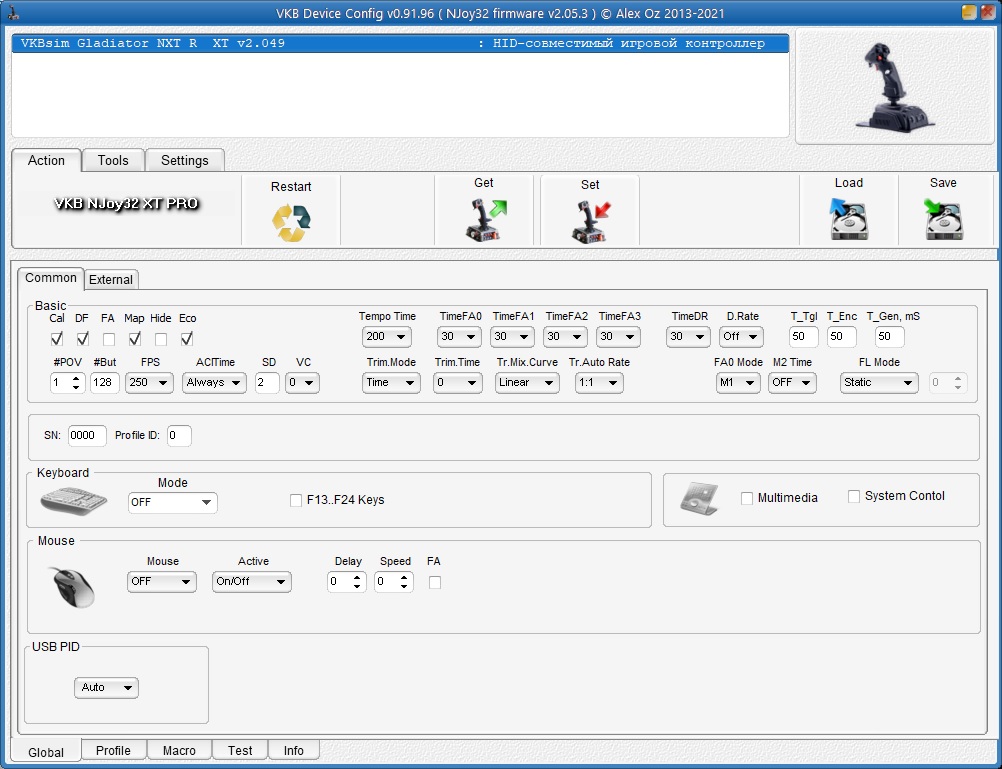Enable the FA checkbox in Basic
The width and height of the screenshot is (1002, 769).
[108, 339]
